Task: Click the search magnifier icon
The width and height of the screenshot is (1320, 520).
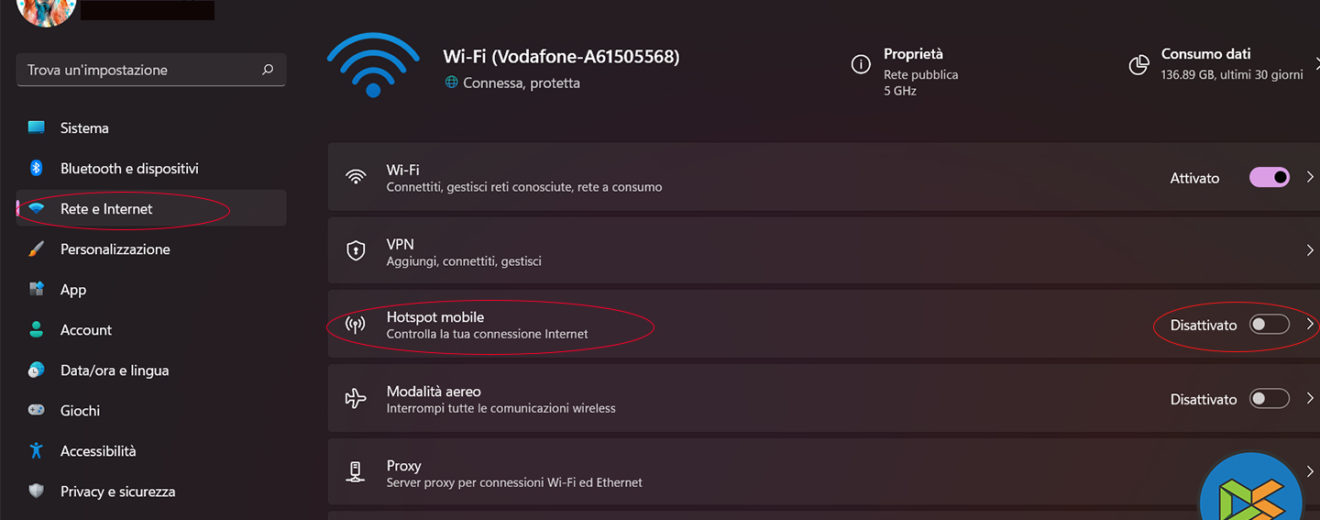Action: click(x=267, y=70)
